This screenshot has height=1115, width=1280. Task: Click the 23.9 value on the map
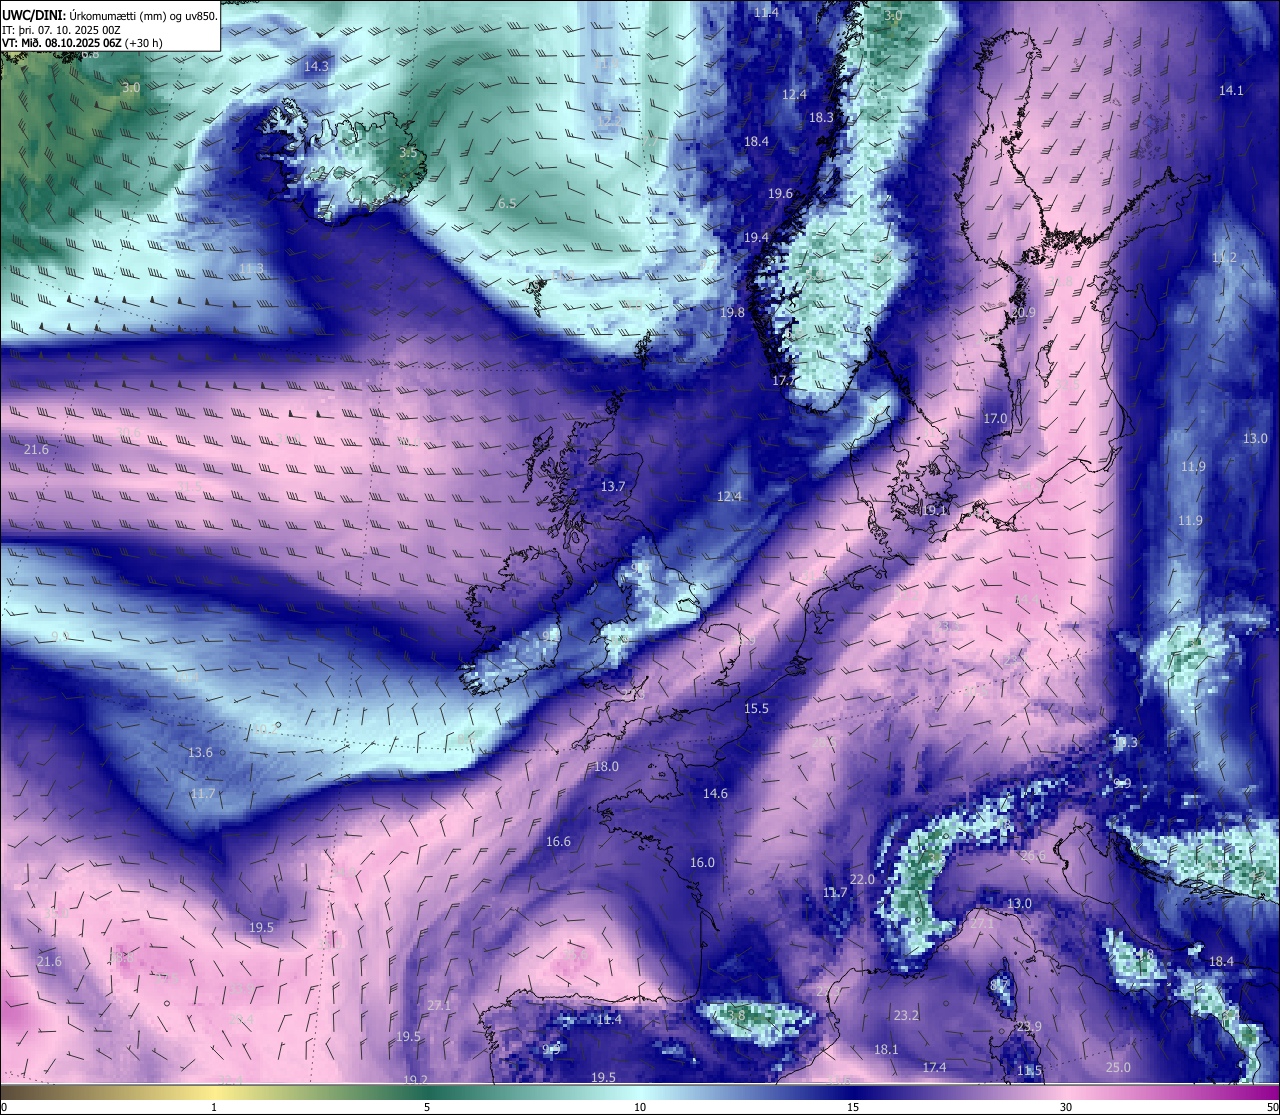1029,1026
